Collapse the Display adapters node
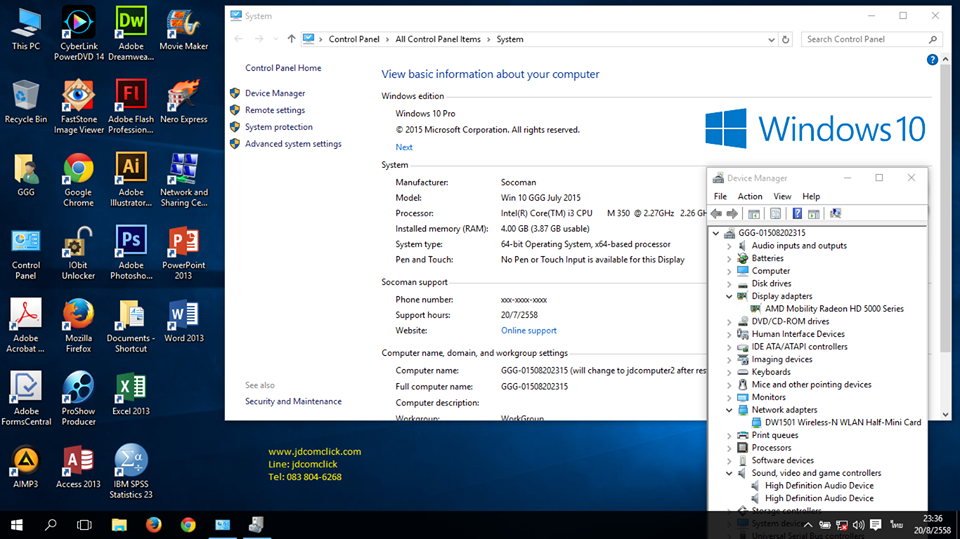 pyautogui.click(x=729, y=296)
